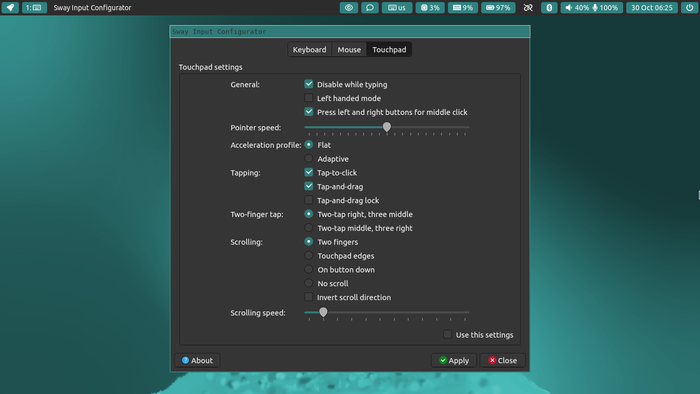Select Adaptive acceleration profile

point(308,158)
